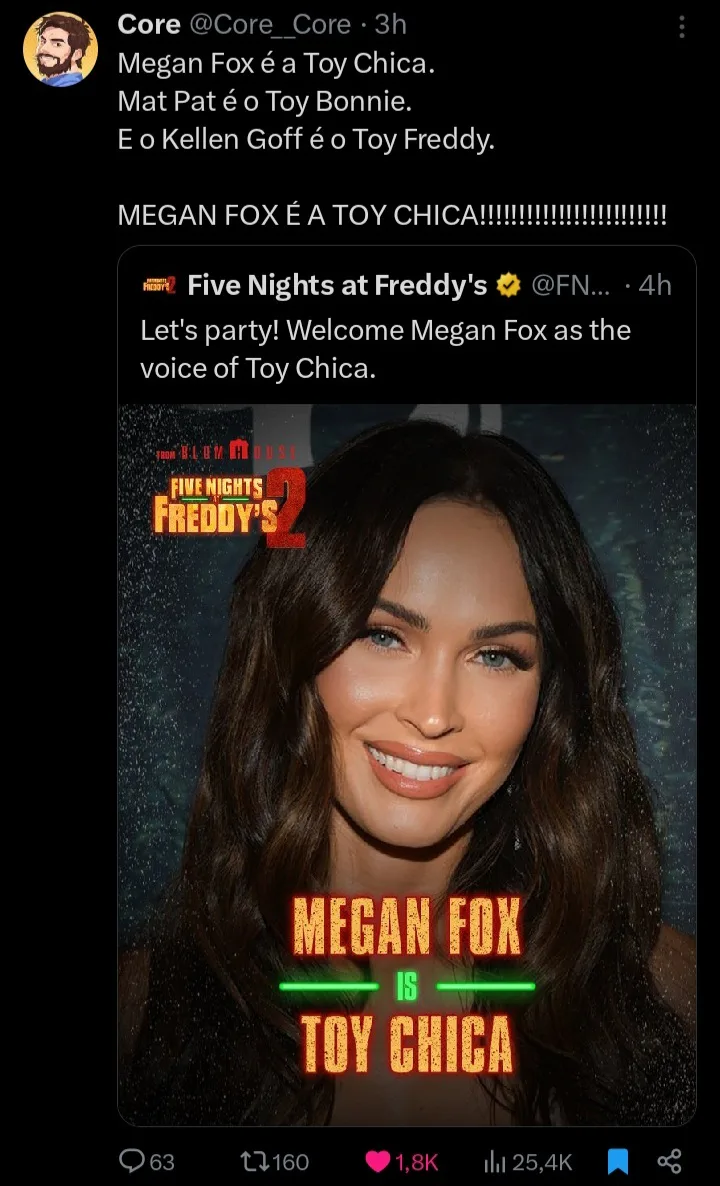Tap the small FNAF avatar in quoted tweet
The image size is (720, 1186).
coord(160,286)
